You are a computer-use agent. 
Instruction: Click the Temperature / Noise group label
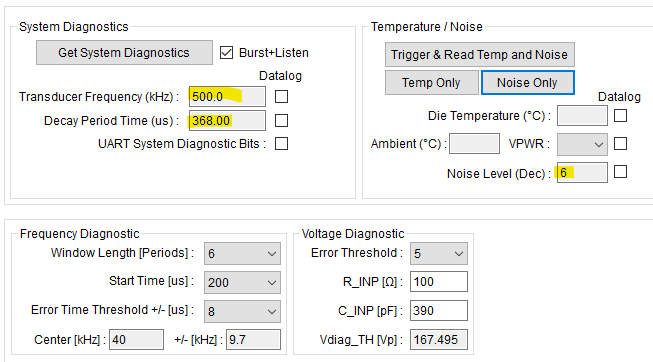coord(427,27)
